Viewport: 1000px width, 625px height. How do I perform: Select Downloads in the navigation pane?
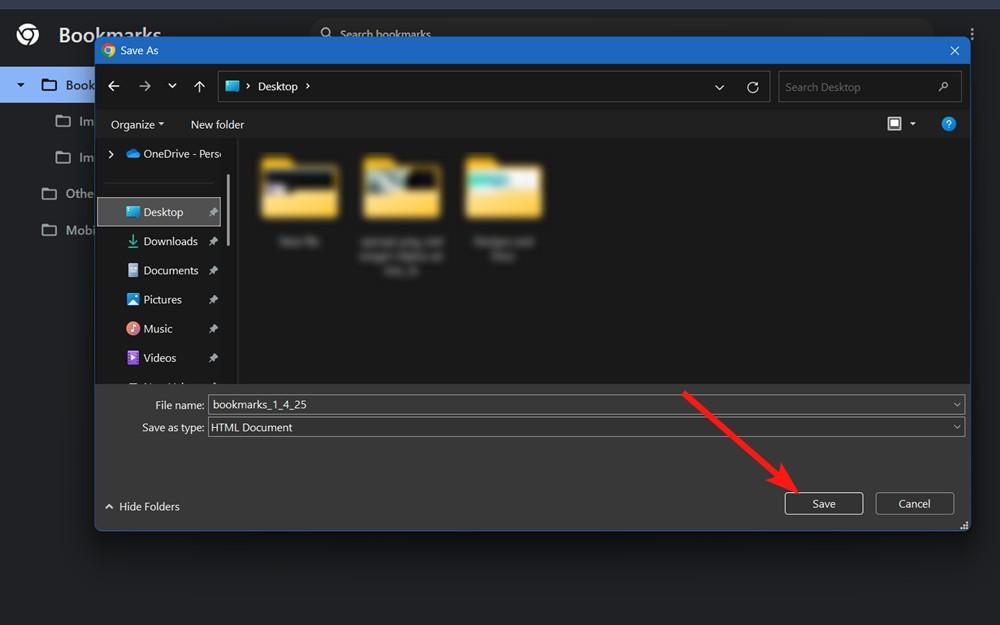coord(162,241)
